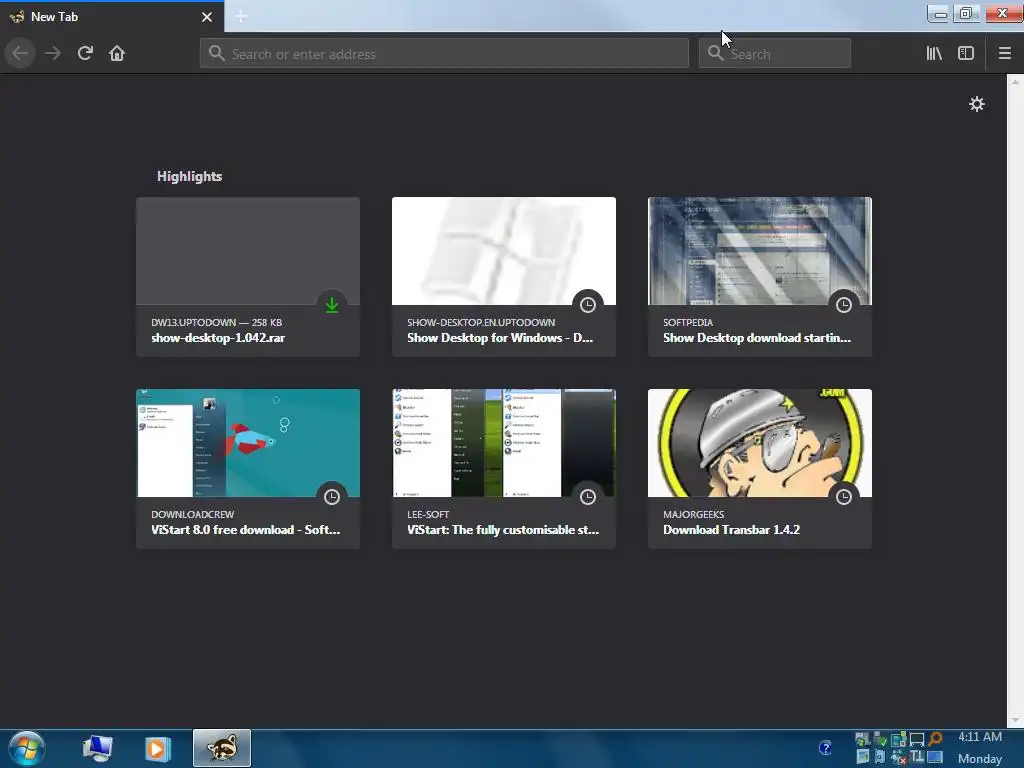
Task: Open link 'Show Desktop for Windows - D...'
Action: coord(500,338)
